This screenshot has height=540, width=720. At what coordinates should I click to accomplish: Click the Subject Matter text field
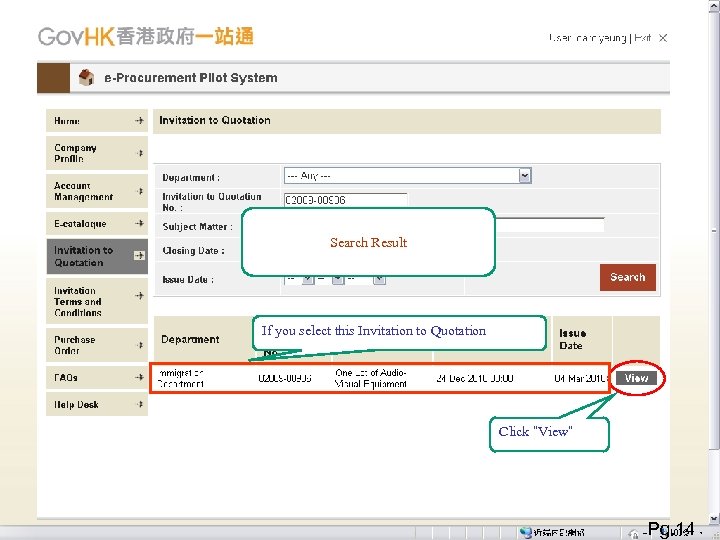[550, 225]
